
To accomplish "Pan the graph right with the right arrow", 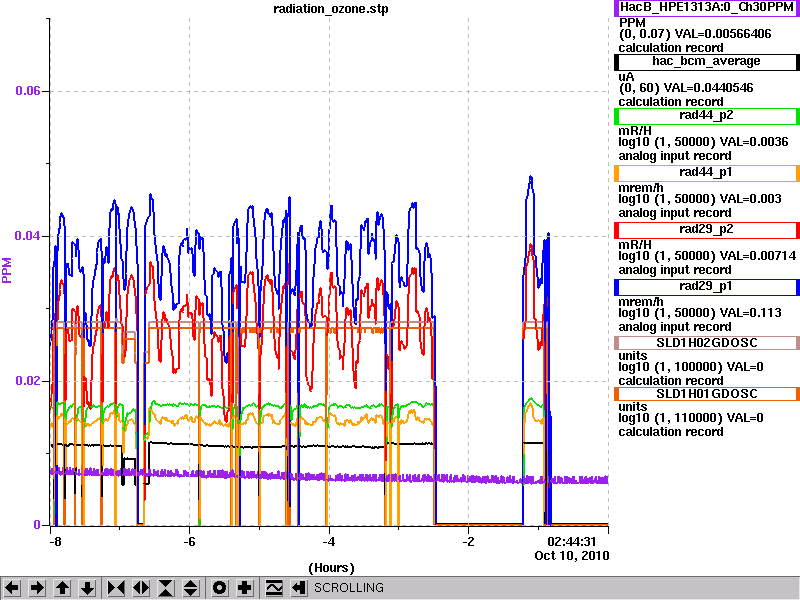I will point(37,588).
